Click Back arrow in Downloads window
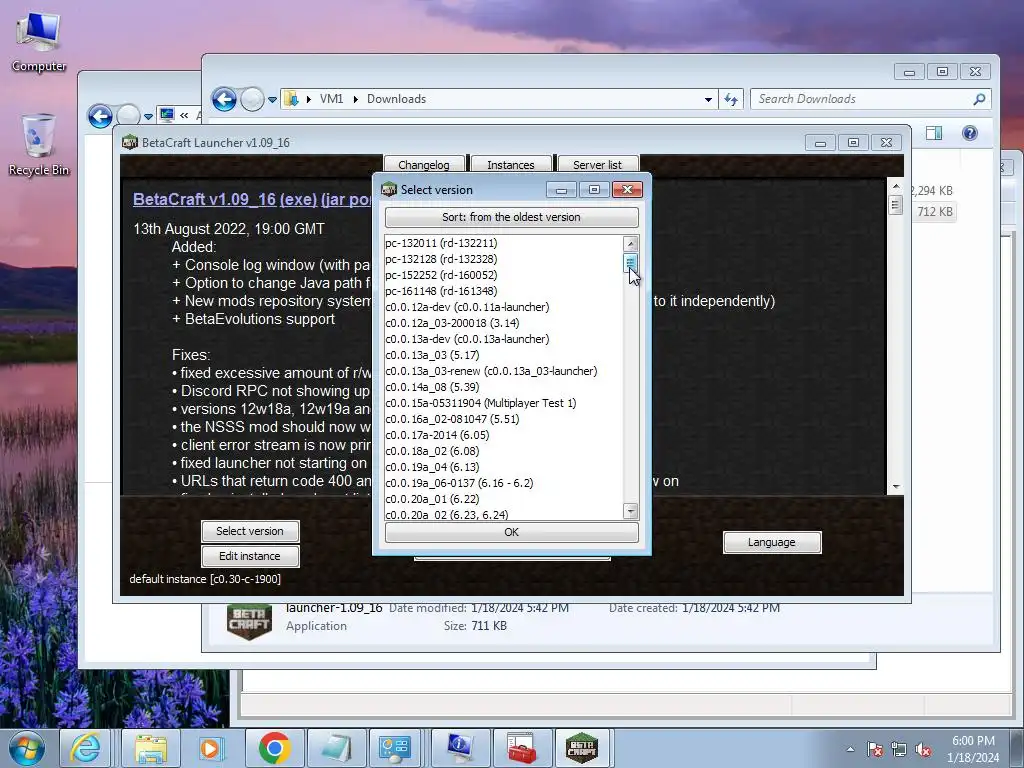 pos(224,99)
